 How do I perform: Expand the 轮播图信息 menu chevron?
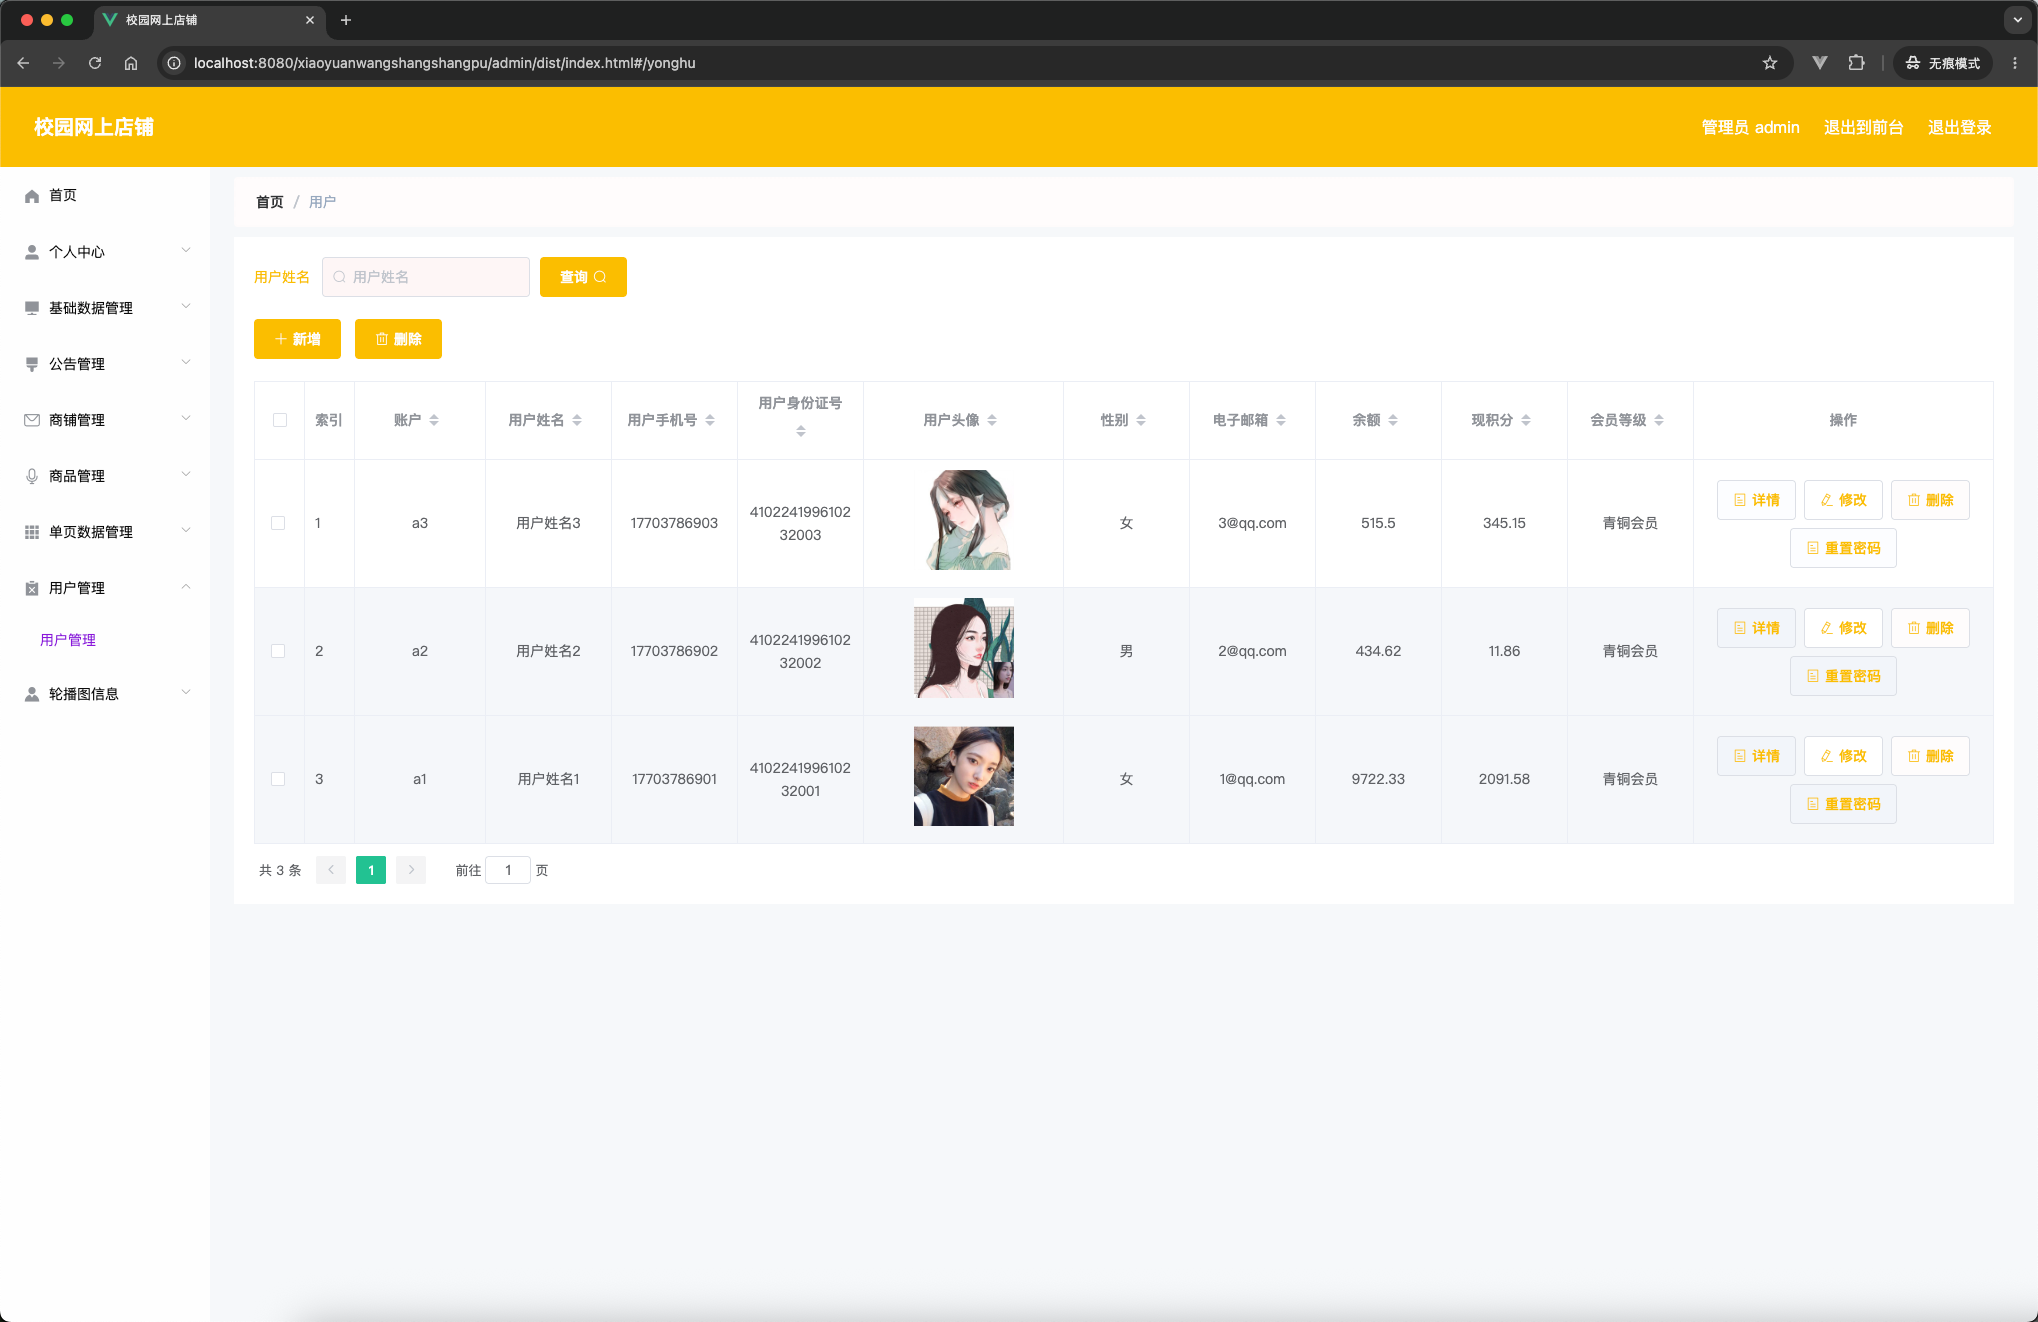[186, 693]
